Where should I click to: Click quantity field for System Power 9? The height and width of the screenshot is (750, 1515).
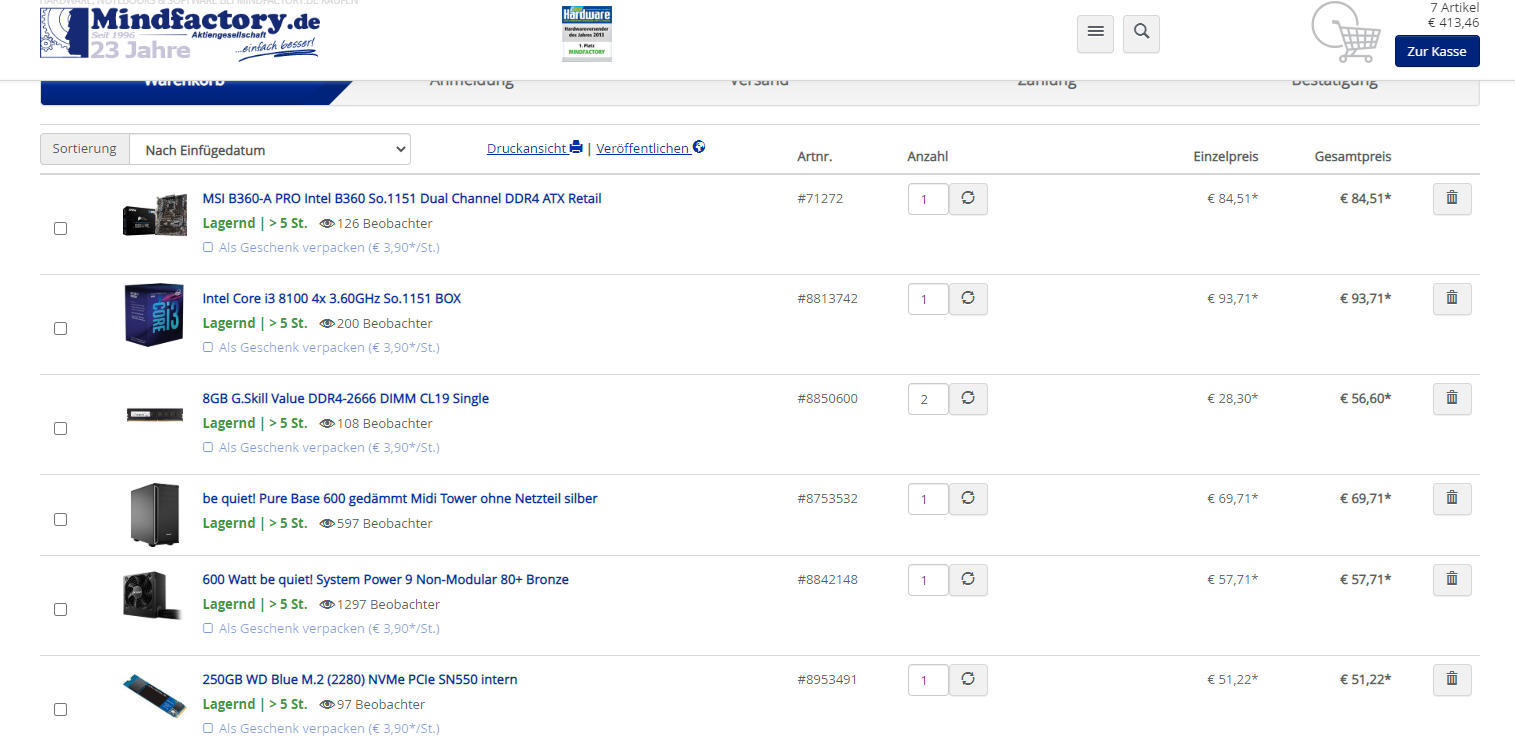tap(928, 580)
